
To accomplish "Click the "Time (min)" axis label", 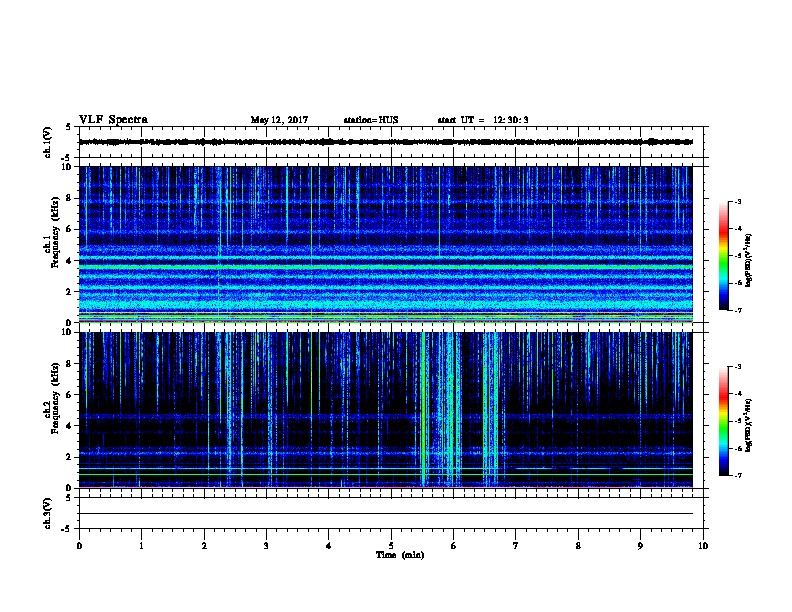I will point(400,555).
